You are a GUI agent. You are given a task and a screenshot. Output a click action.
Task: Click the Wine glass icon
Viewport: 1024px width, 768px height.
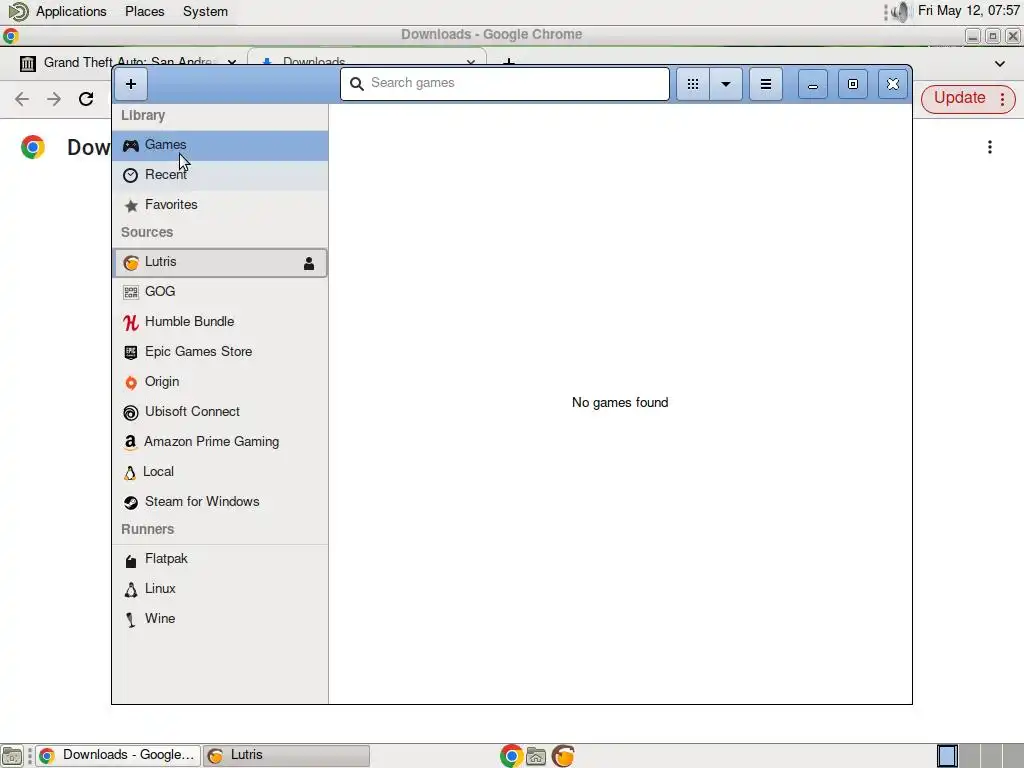pyautogui.click(x=131, y=620)
